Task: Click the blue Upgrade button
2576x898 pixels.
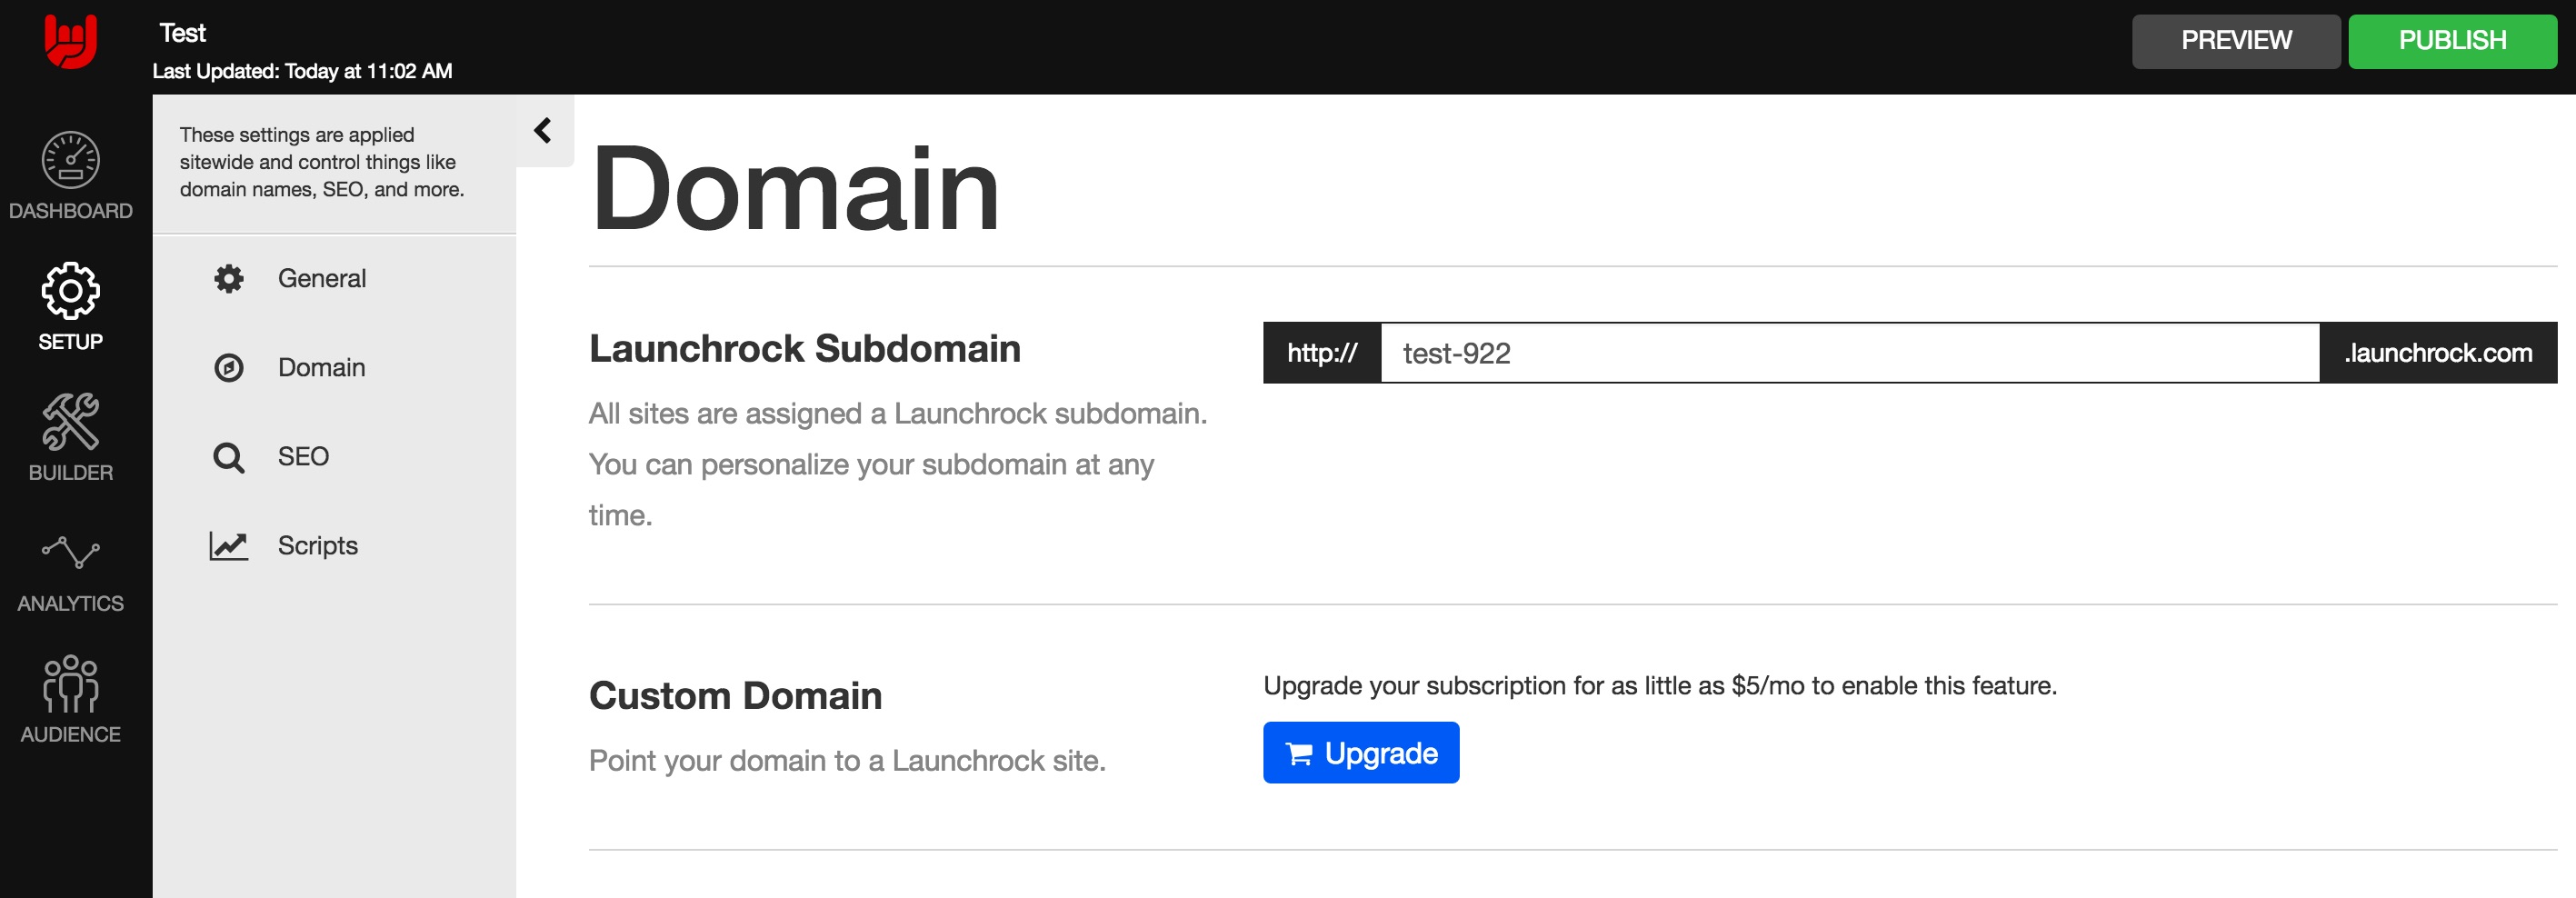Action: [x=1360, y=753]
